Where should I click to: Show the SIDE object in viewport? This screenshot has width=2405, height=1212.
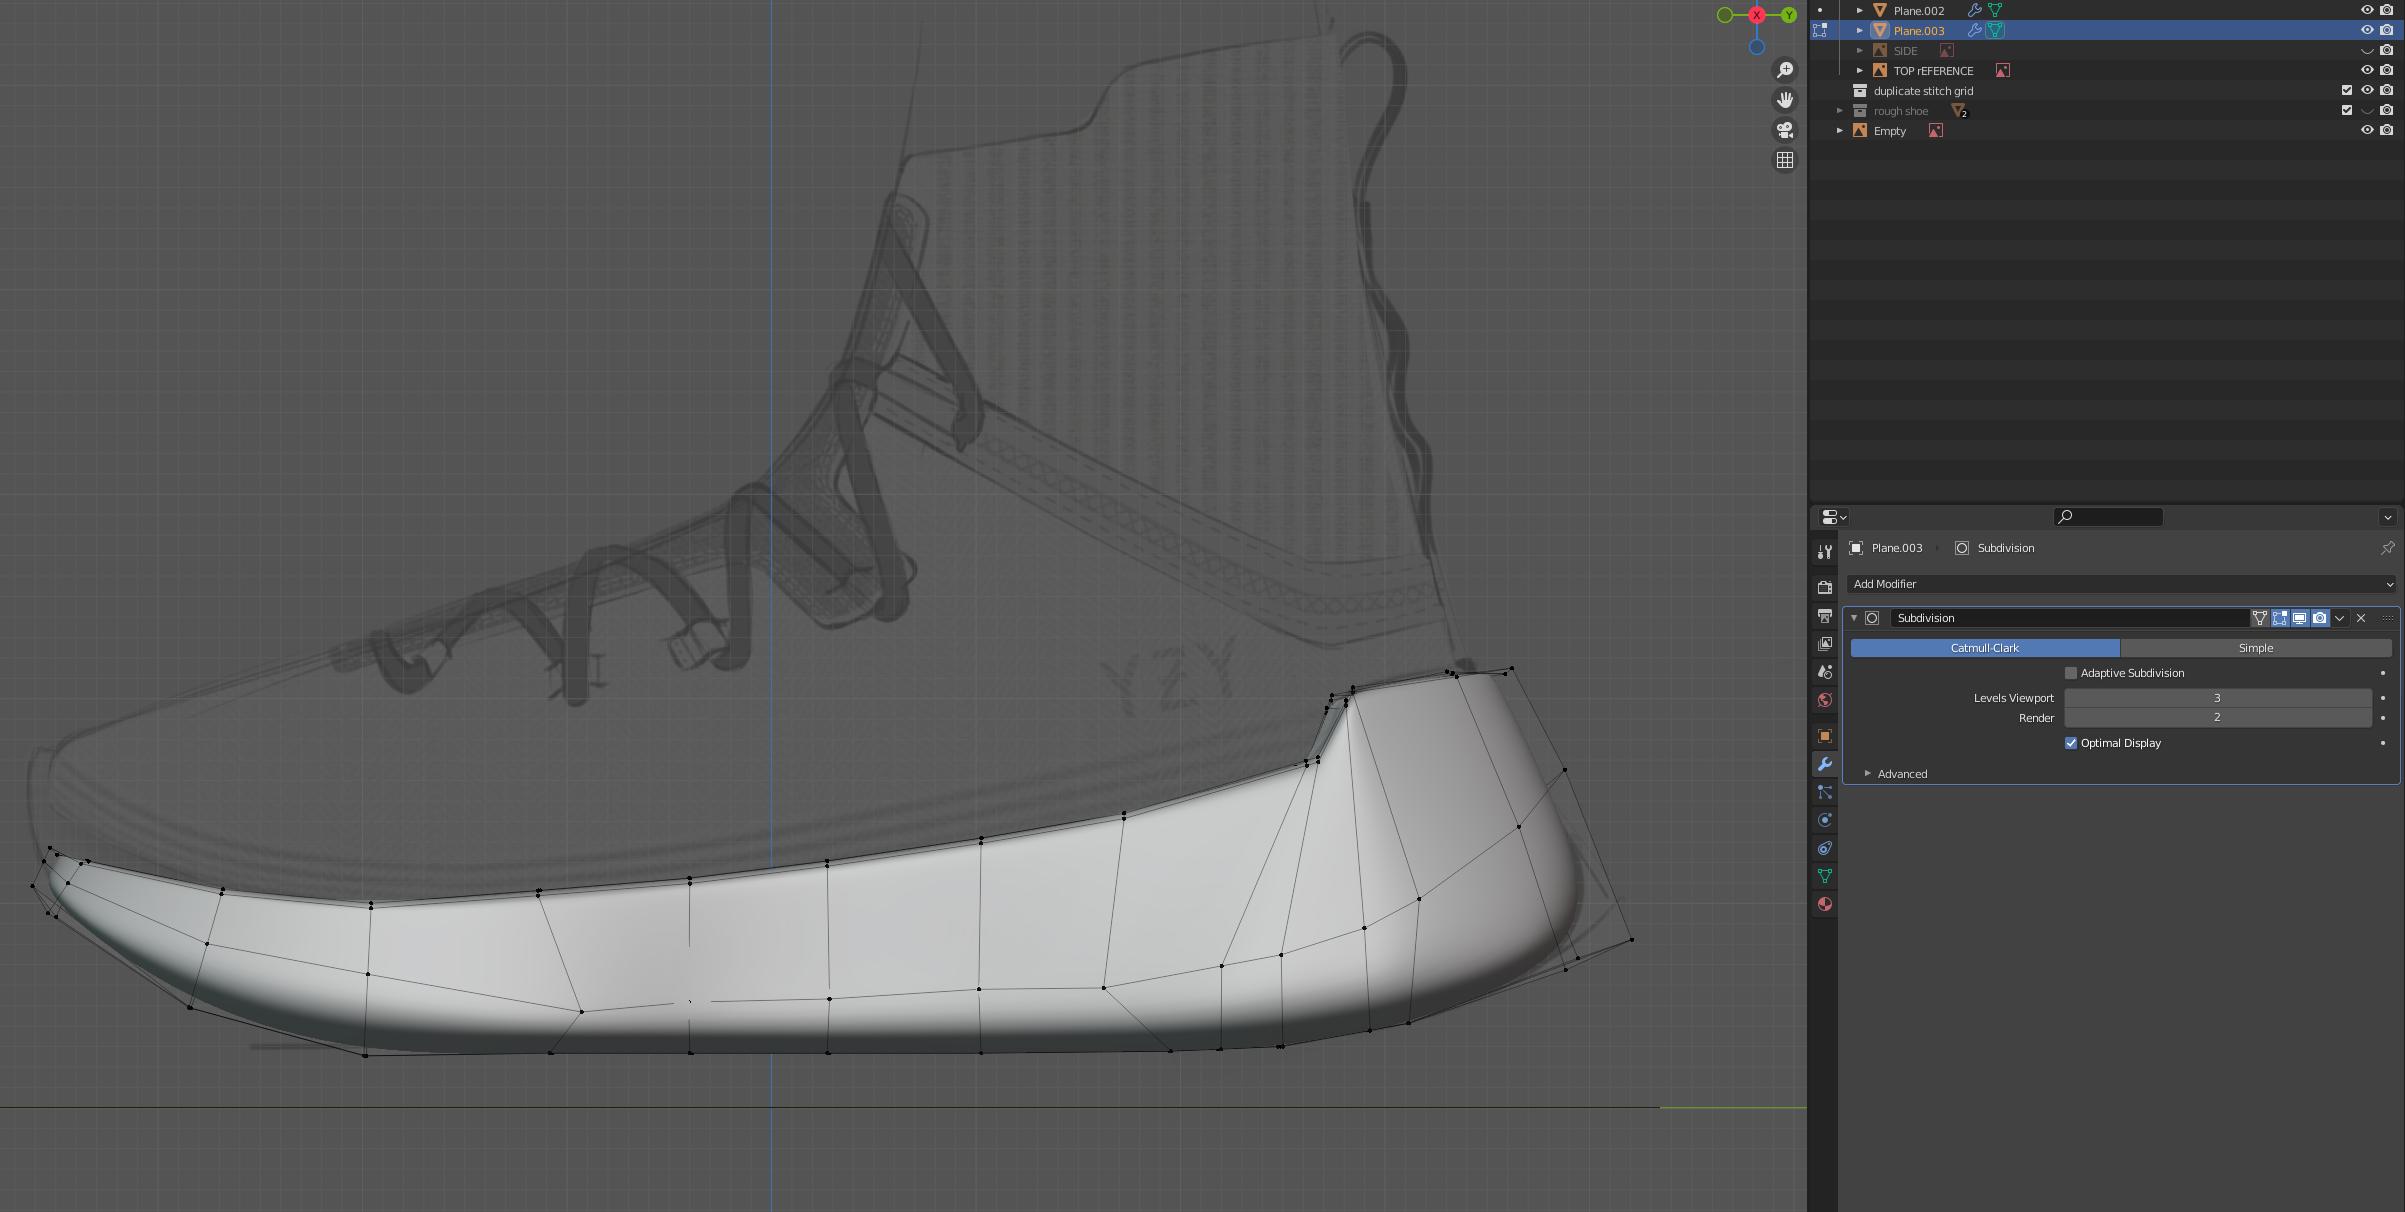pos(2366,51)
